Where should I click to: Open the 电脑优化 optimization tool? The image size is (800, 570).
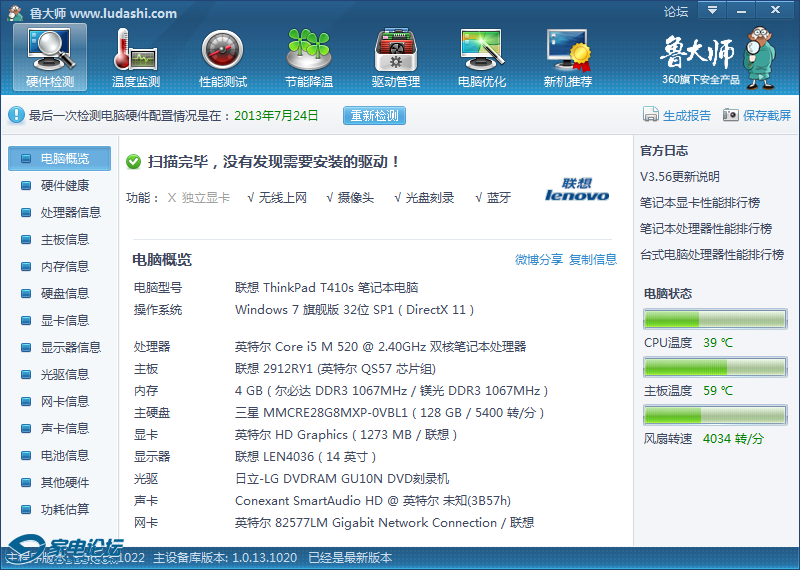pyautogui.click(x=482, y=57)
